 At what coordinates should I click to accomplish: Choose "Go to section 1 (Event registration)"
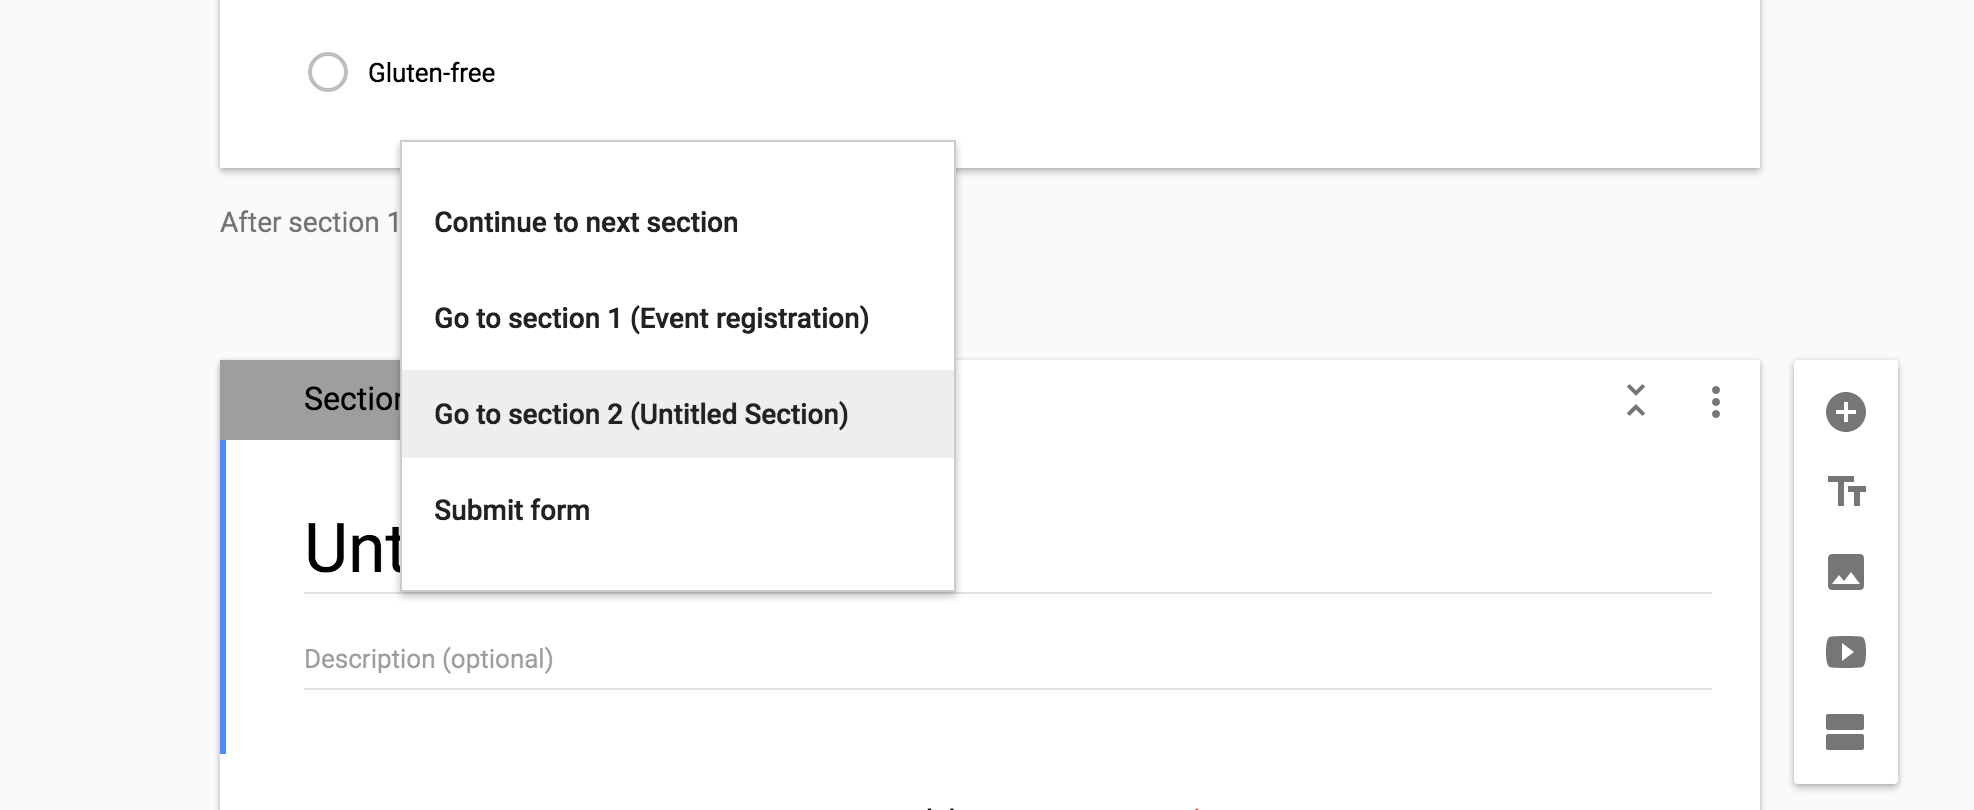[651, 318]
